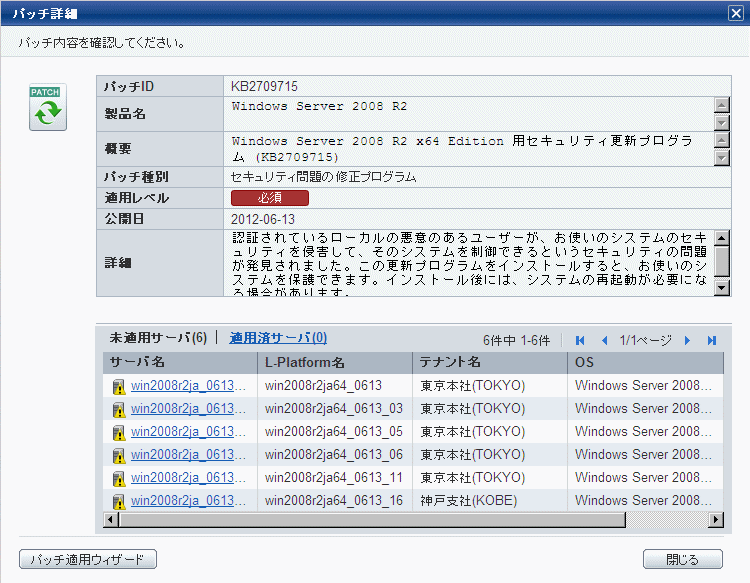
Task: Click the green PATCH refresh icon
Action: pos(48,107)
